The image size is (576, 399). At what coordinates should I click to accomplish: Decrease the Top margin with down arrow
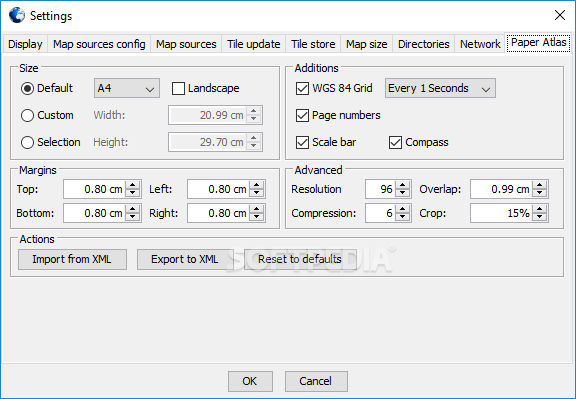pos(133,193)
